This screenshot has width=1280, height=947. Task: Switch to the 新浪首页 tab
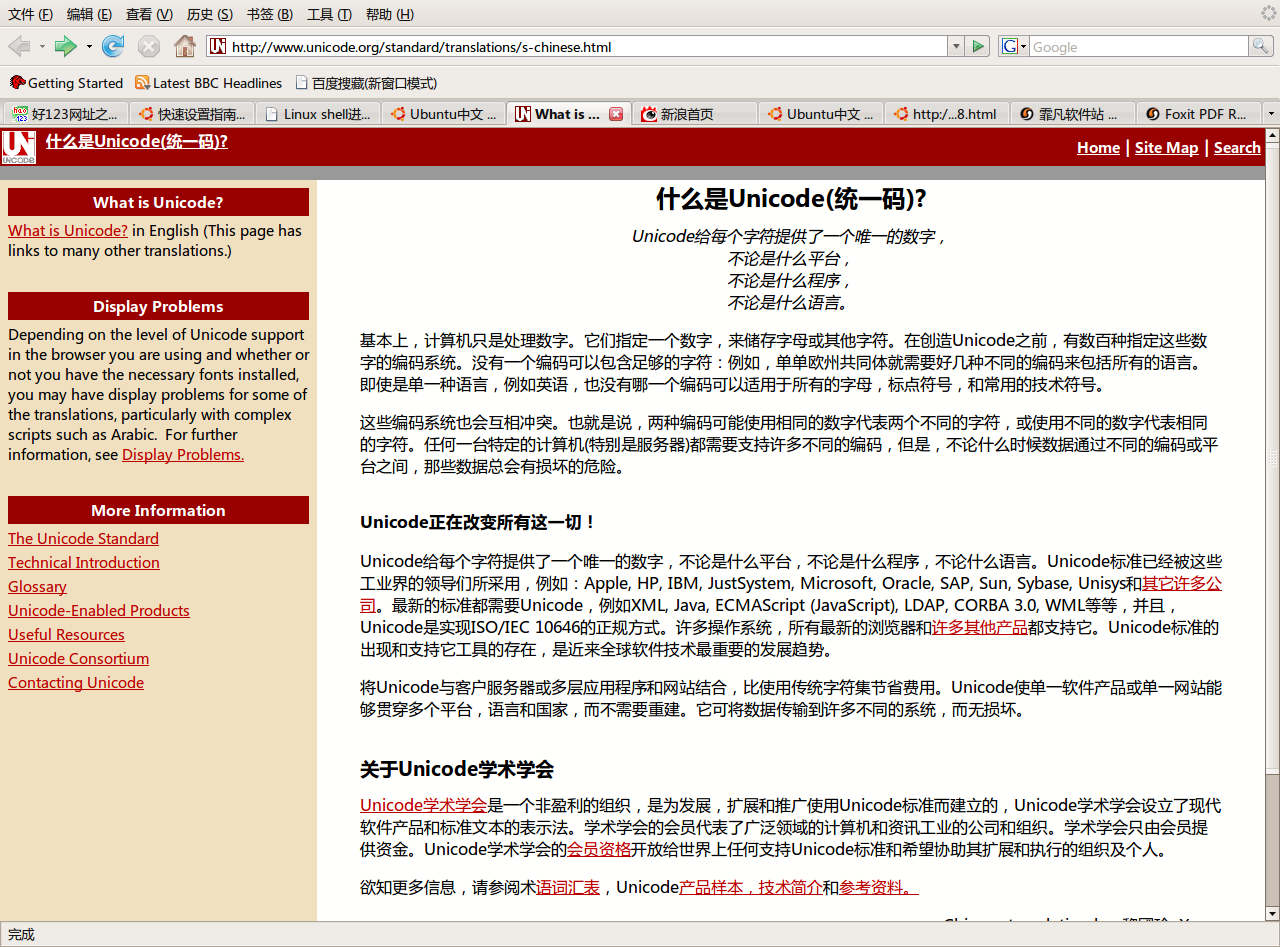[694, 114]
